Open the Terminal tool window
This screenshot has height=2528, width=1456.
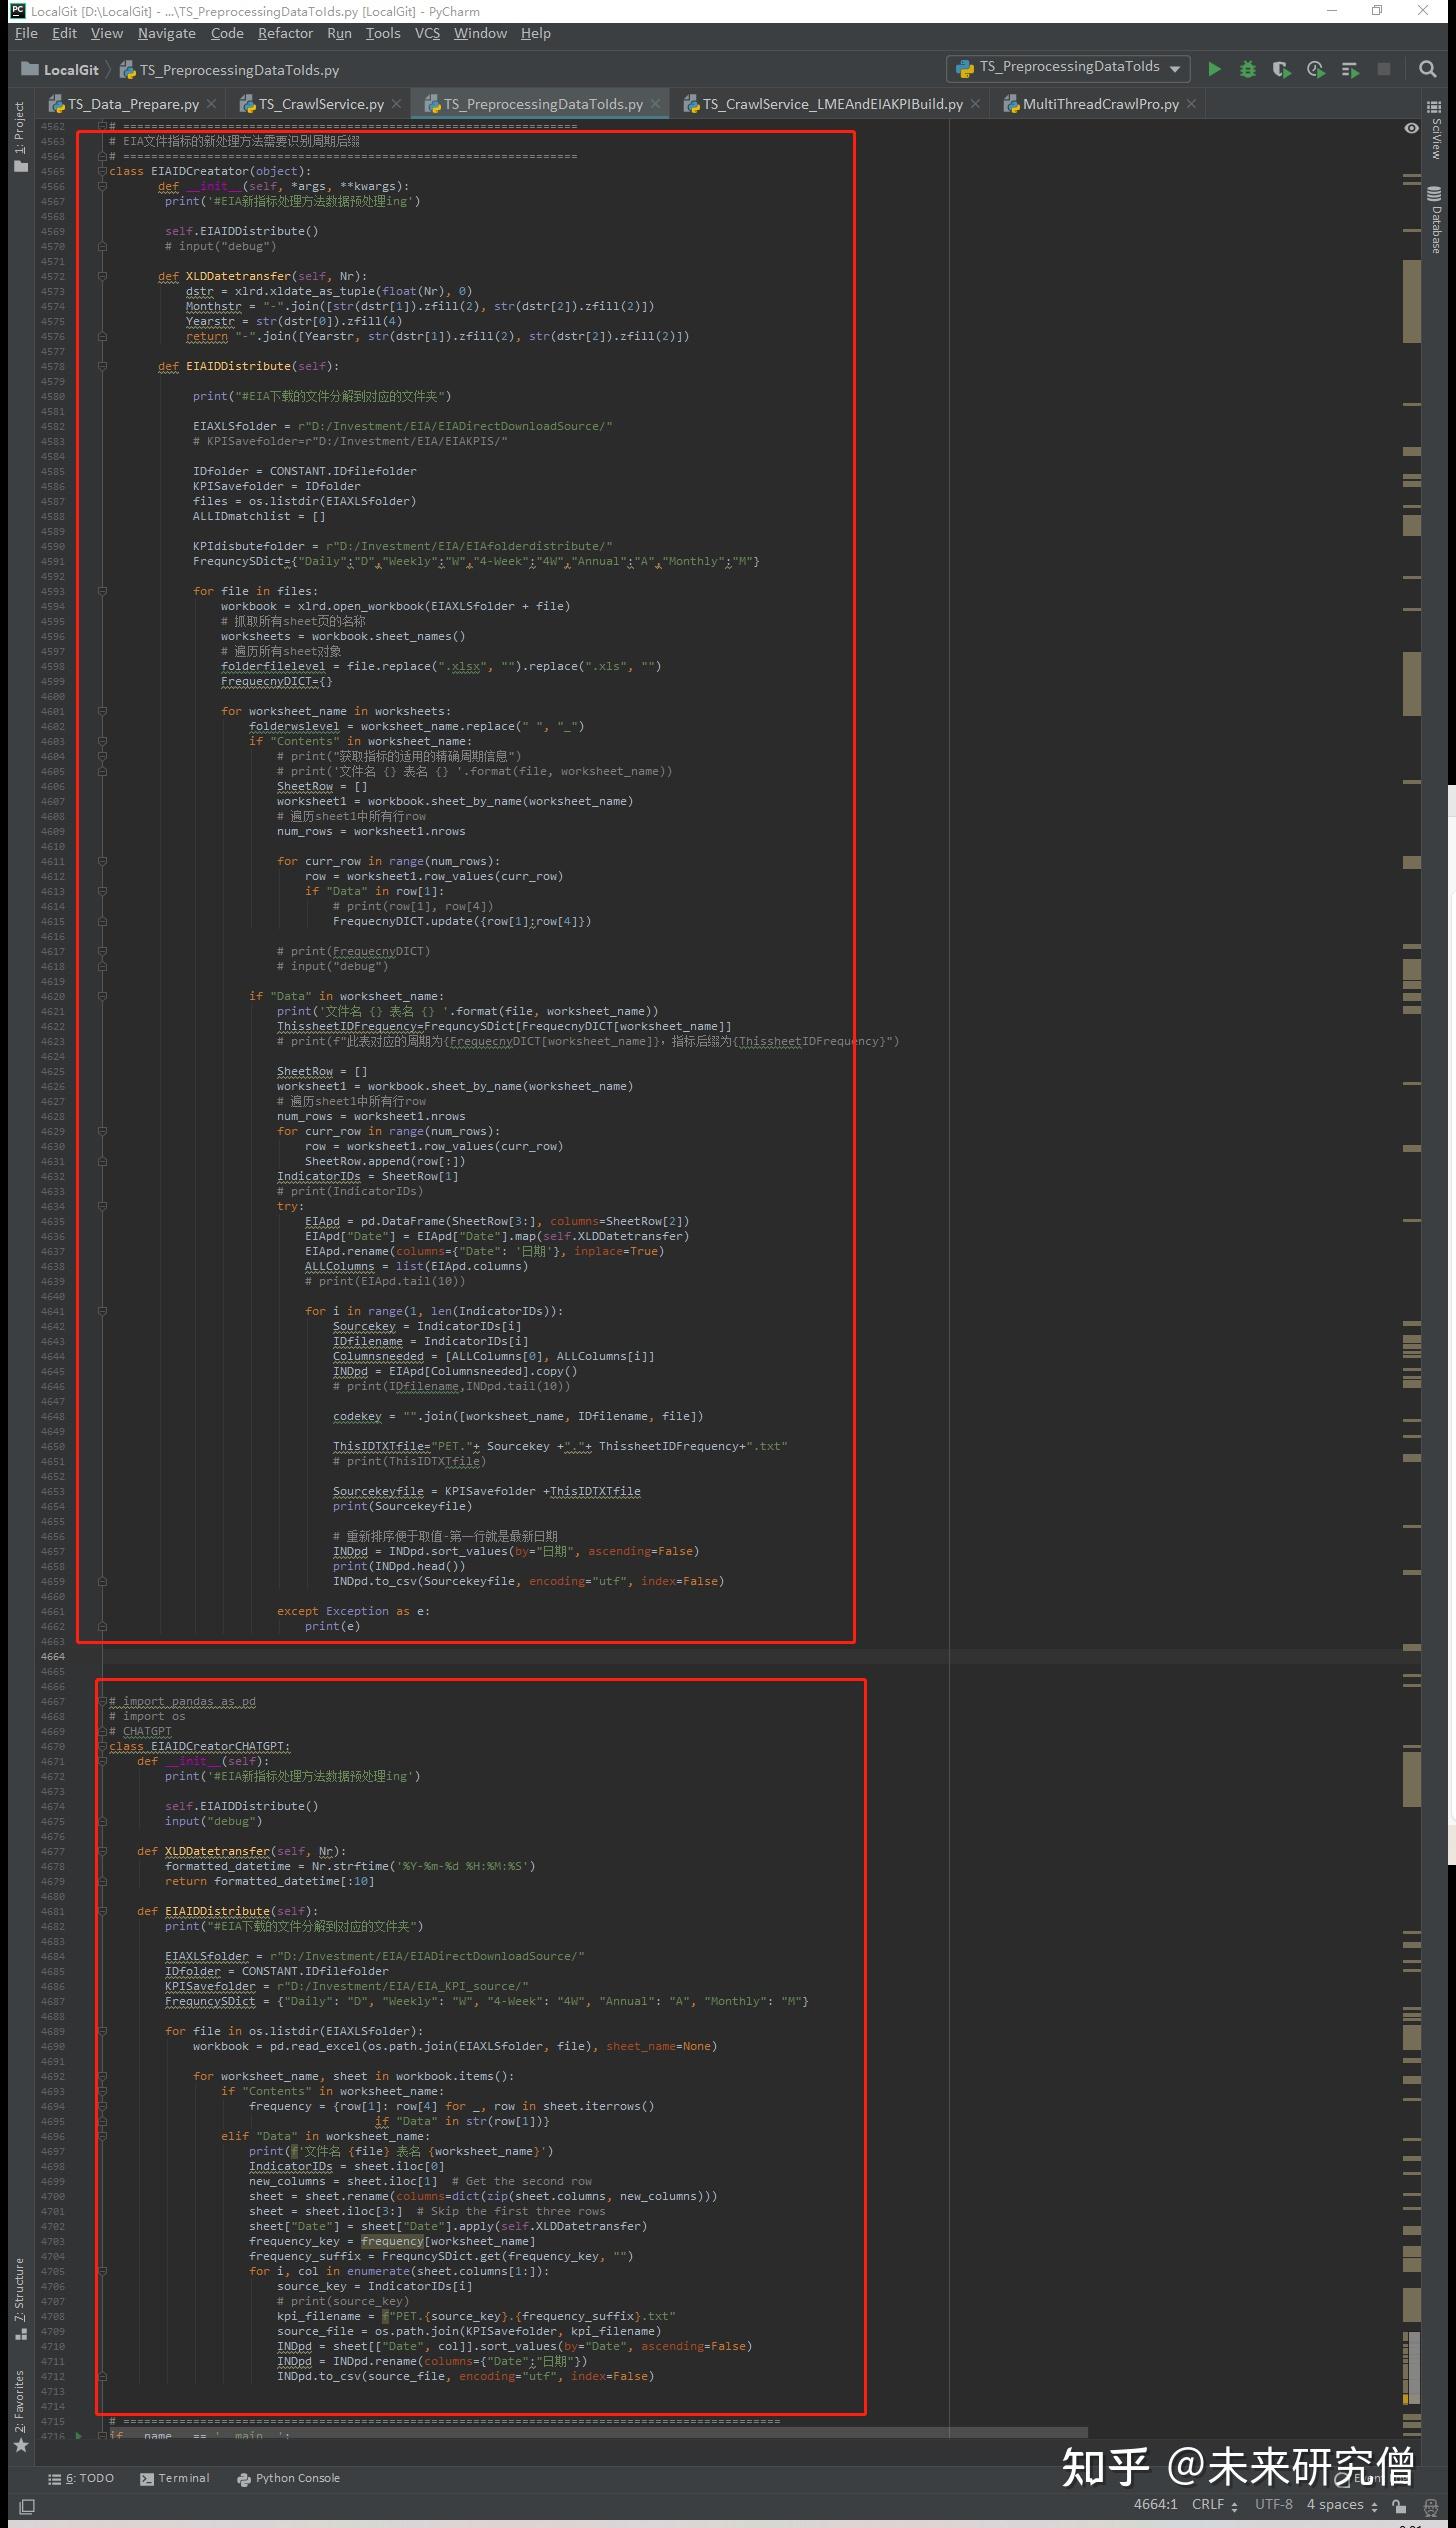pos(175,2478)
